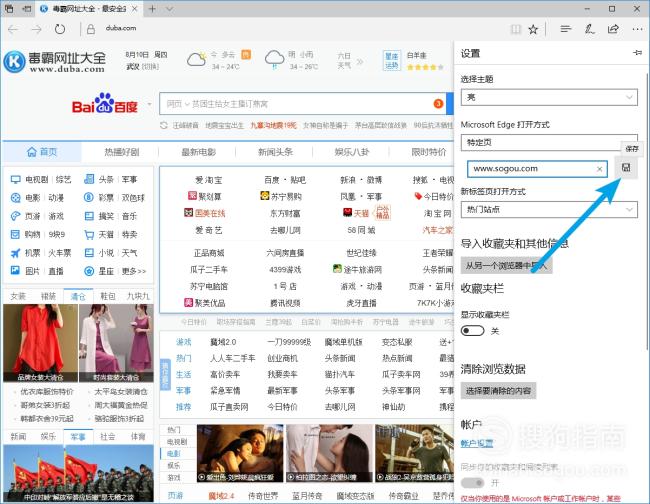
Task: Click the 白羊座 horoscope text
Action: tap(417, 56)
